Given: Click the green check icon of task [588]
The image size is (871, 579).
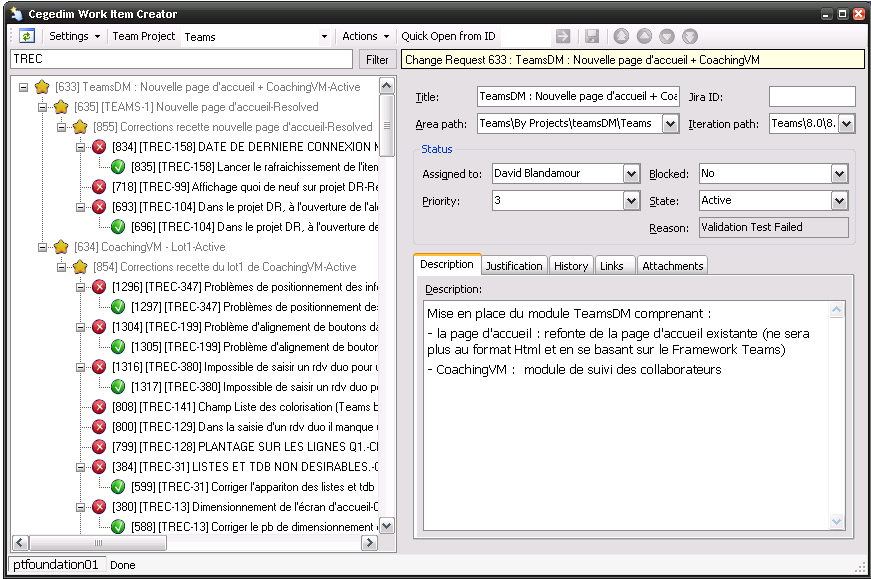Looking at the screenshot, I should click(118, 527).
